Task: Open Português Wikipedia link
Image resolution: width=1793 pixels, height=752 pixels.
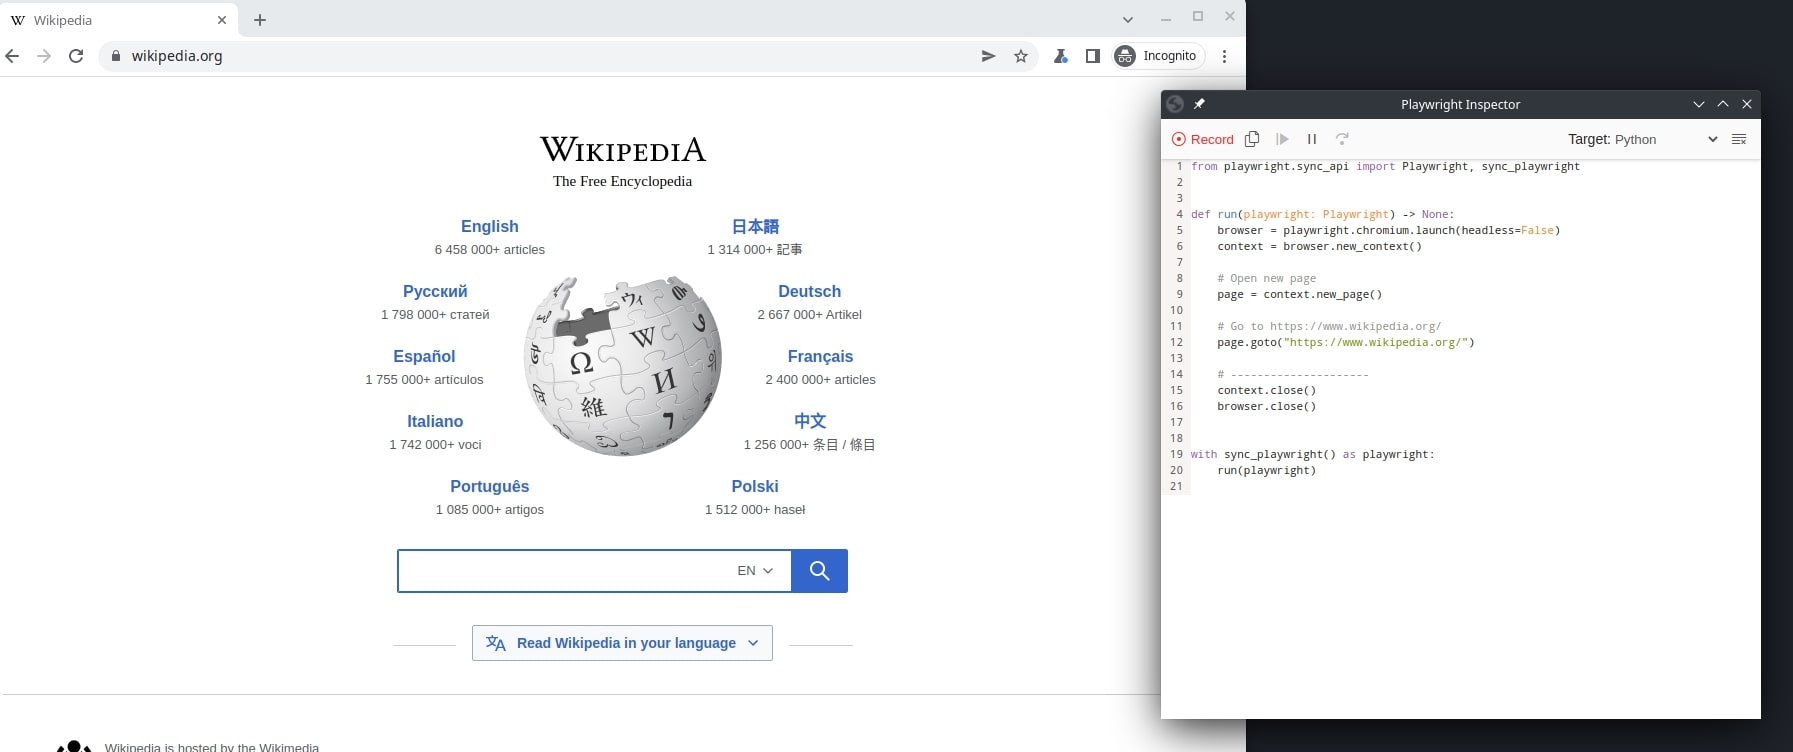Action: (x=490, y=486)
